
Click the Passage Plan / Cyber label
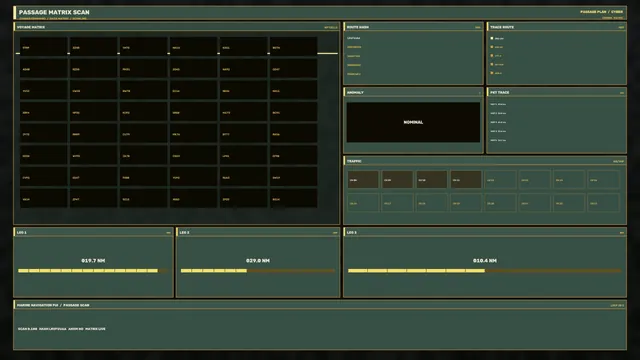(601, 12)
